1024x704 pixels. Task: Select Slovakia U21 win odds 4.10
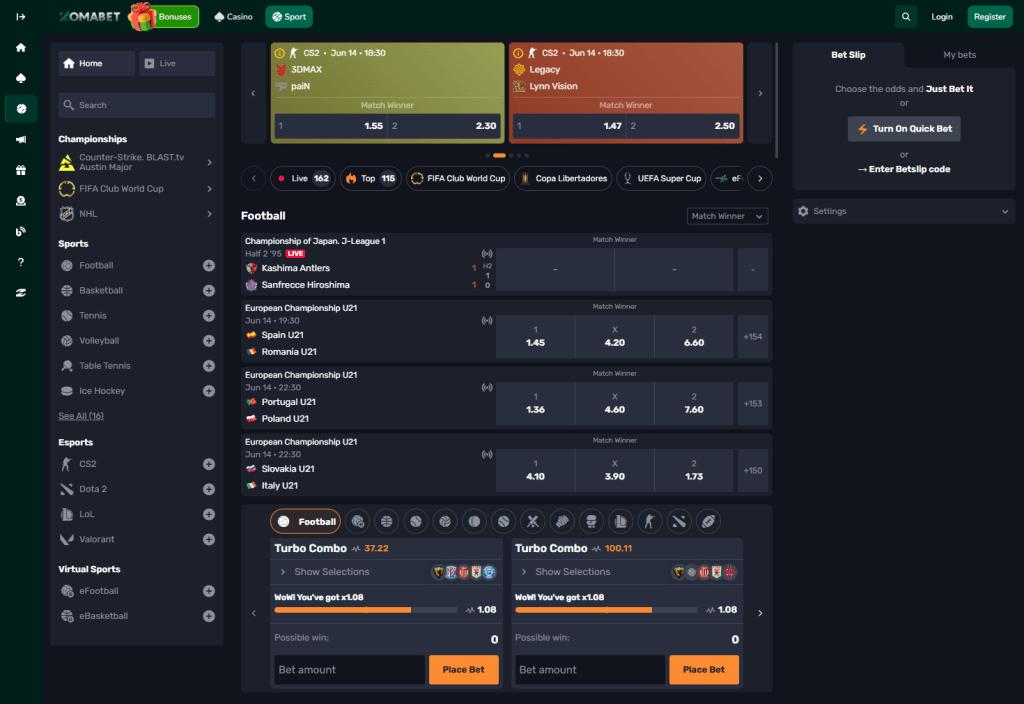pyautogui.click(x=536, y=470)
